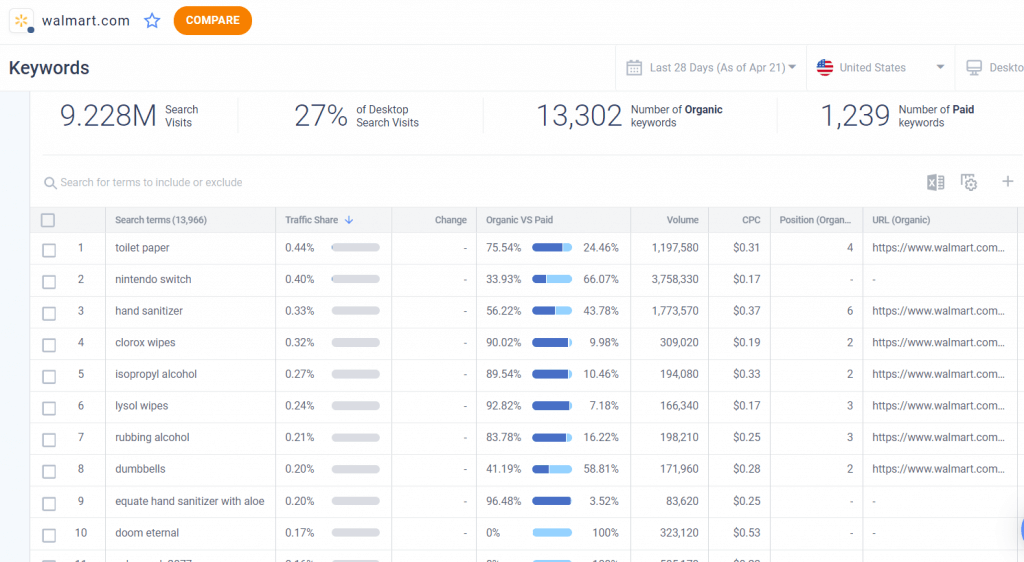
Task: Check the lysol wipes row checkbox
Action: (x=49, y=408)
